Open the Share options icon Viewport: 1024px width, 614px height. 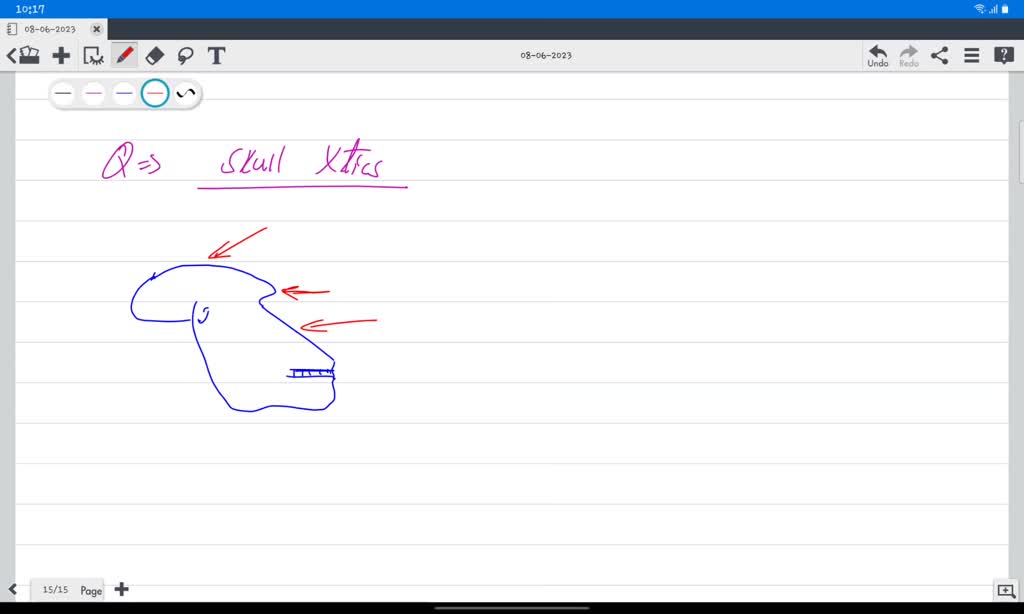point(939,56)
